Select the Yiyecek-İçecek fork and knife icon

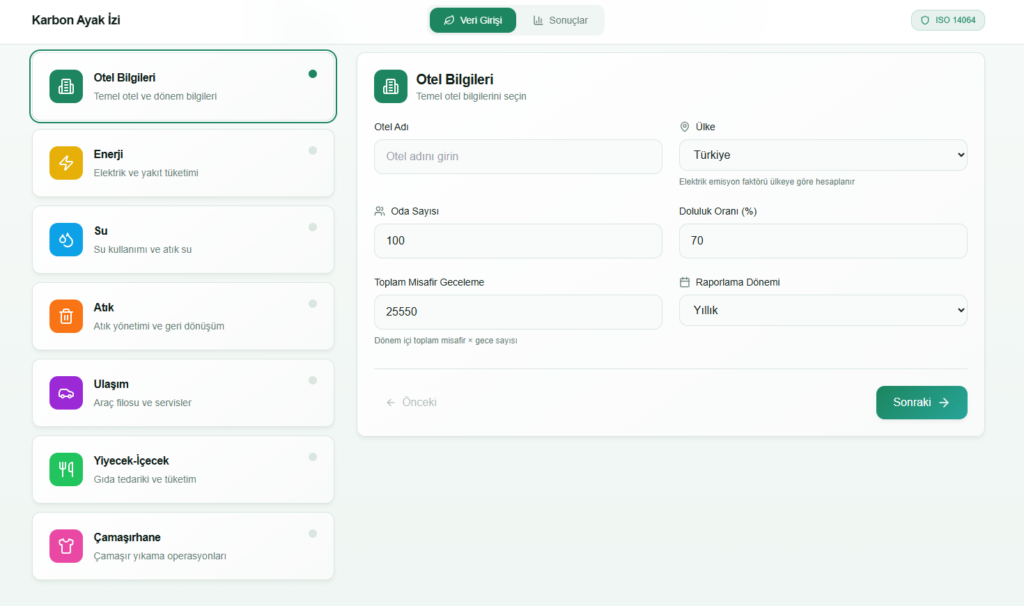(x=66, y=469)
